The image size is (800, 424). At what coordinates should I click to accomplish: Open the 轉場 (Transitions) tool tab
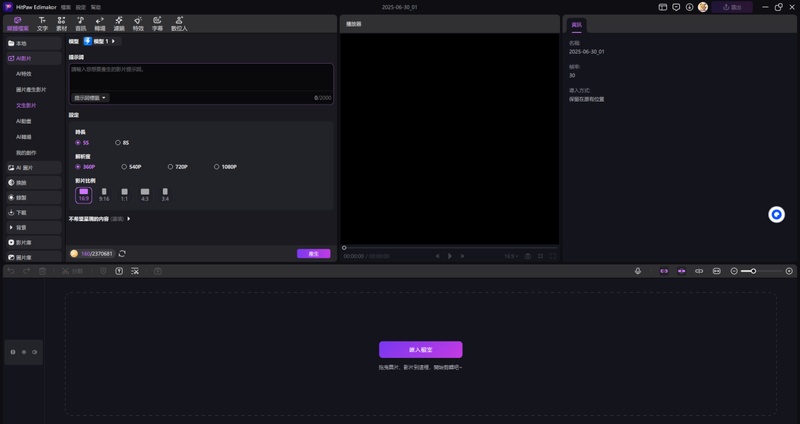(x=99, y=23)
